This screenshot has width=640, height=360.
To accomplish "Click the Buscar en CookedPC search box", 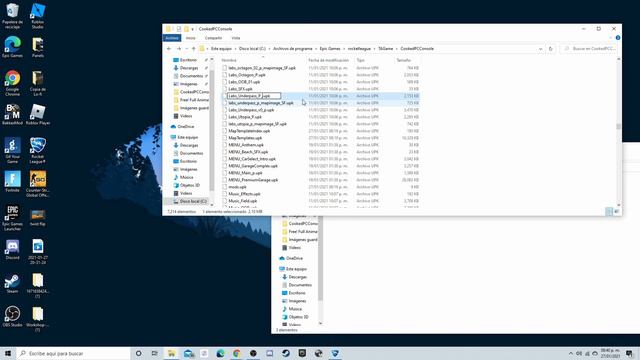I will tap(589, 49).
